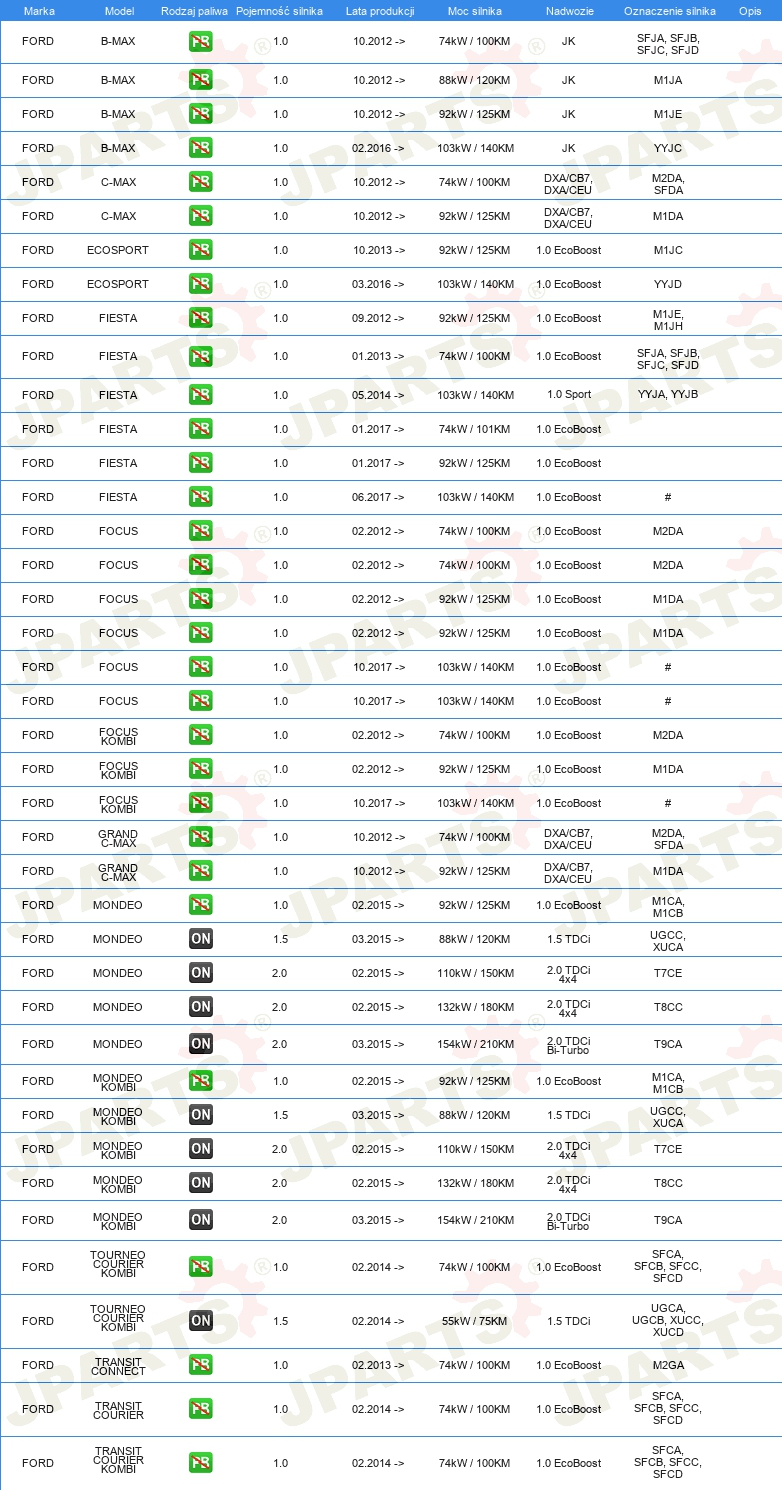
Task: Select the Ecosport 03.2016 production date cell
Action: click(378, 284)
